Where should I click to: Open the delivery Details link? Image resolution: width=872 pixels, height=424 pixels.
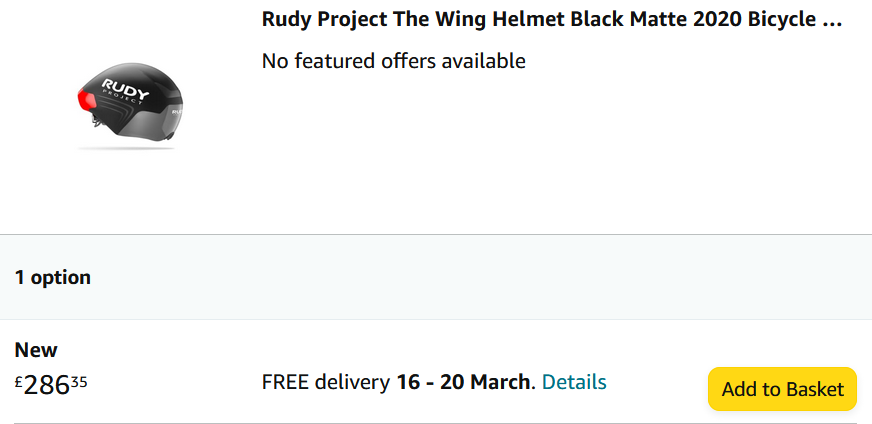574,382
